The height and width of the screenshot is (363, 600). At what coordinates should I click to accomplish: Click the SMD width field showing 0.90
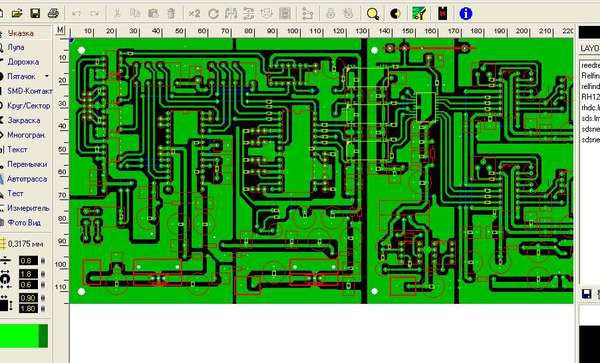(x=29, y=298)
